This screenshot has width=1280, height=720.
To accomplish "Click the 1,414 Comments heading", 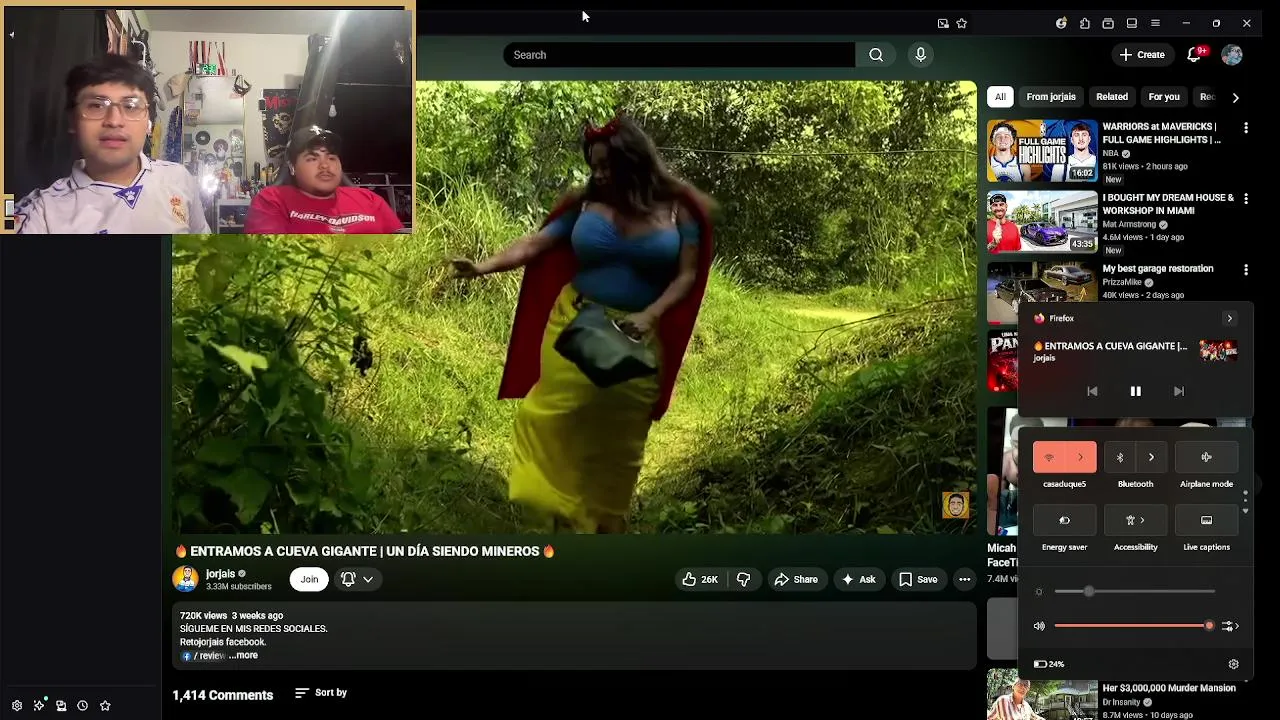I will pos(222,695).
